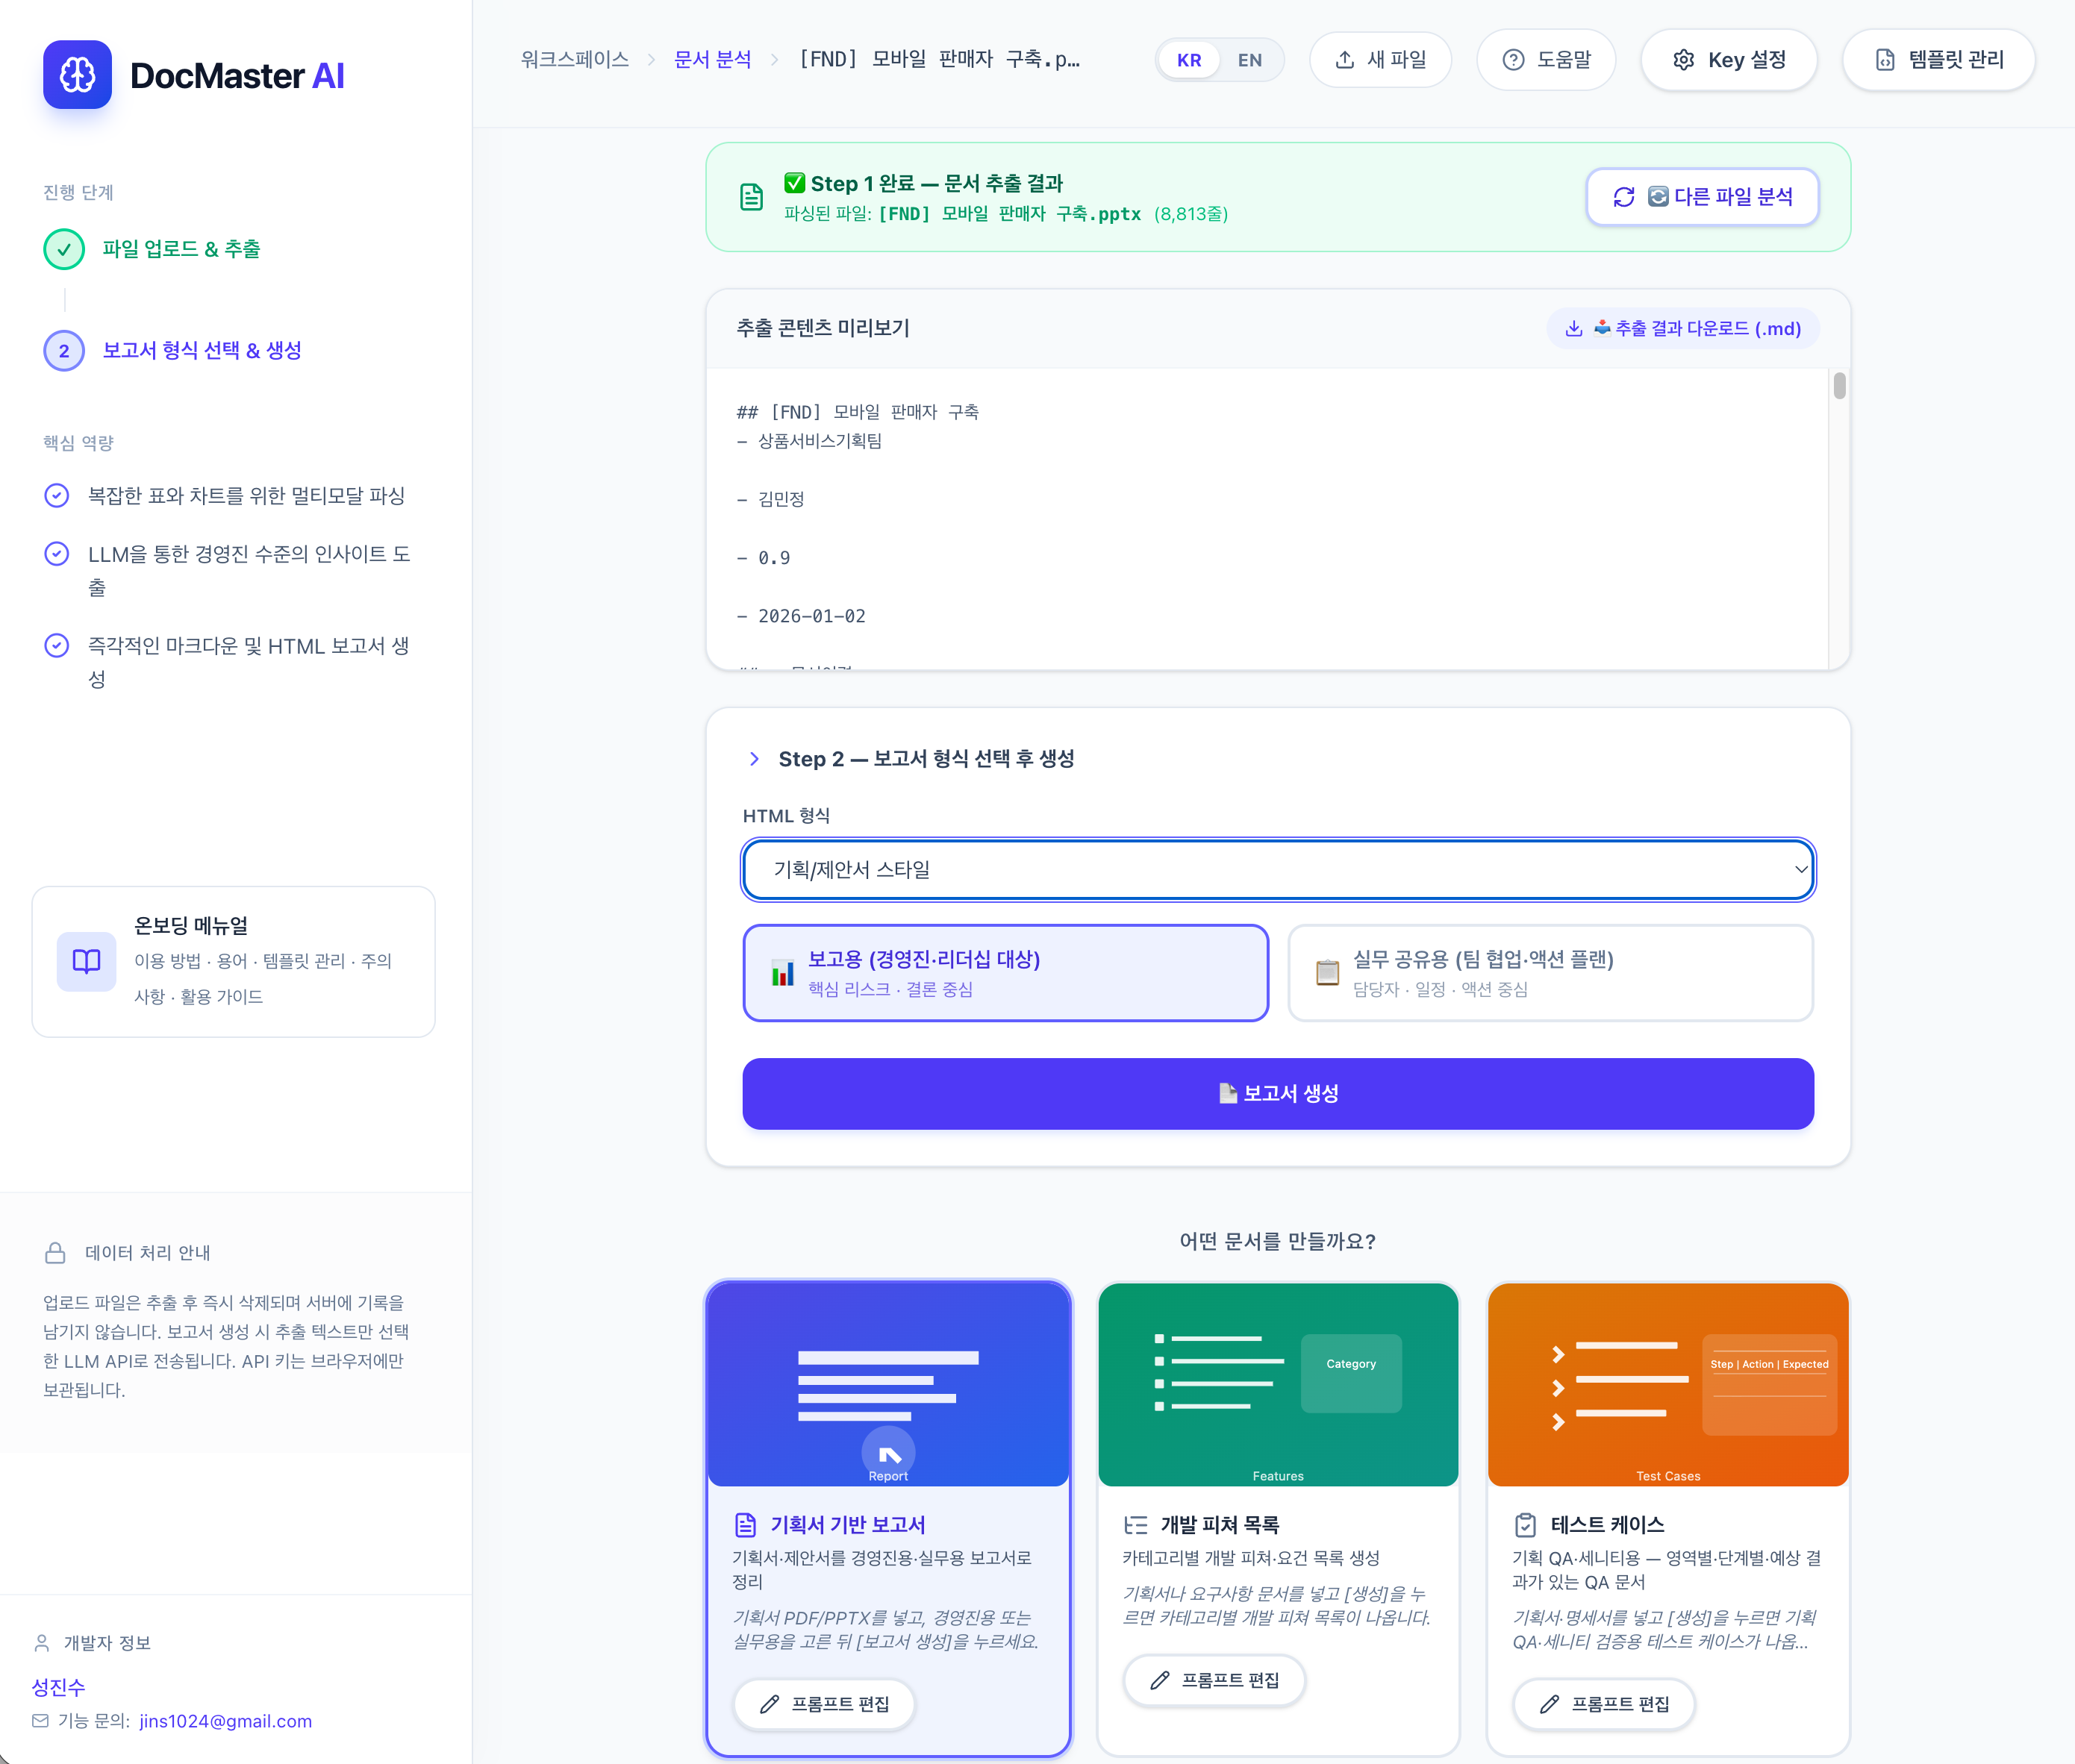
Task: Click the green checkmark step 1 circle
Action: click(x=64, y=249)
